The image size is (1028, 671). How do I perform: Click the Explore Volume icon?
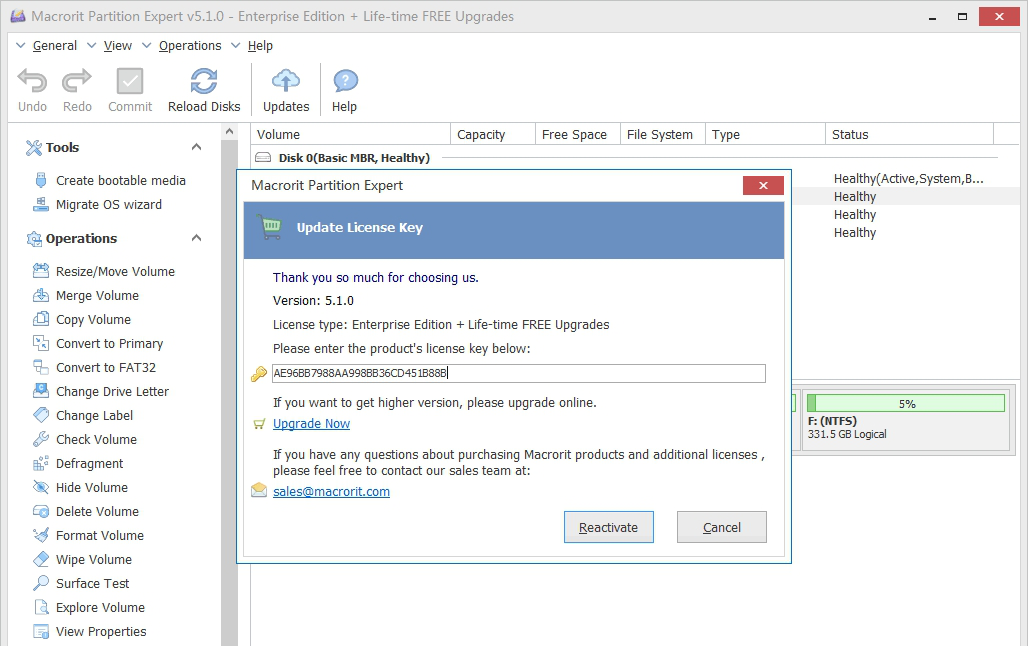(41, 607)
